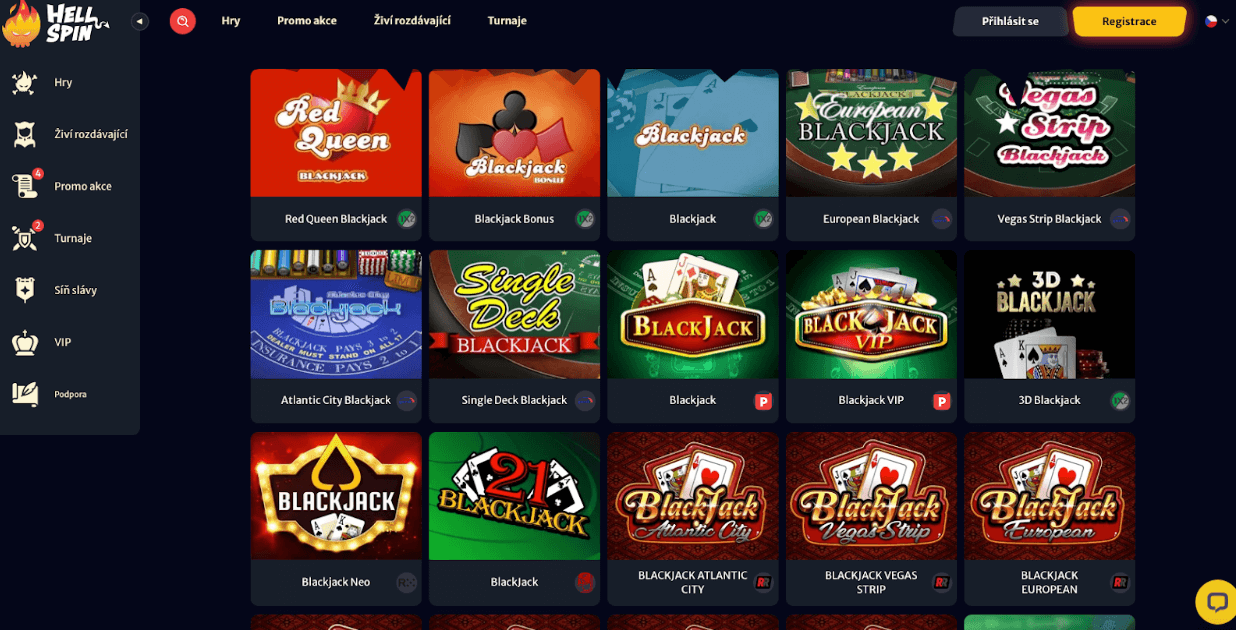Open Red Queen Blackjack game thumbnail
This screenshot has width=1236, height=630.
pyautogui.click(x=336, y=133)
